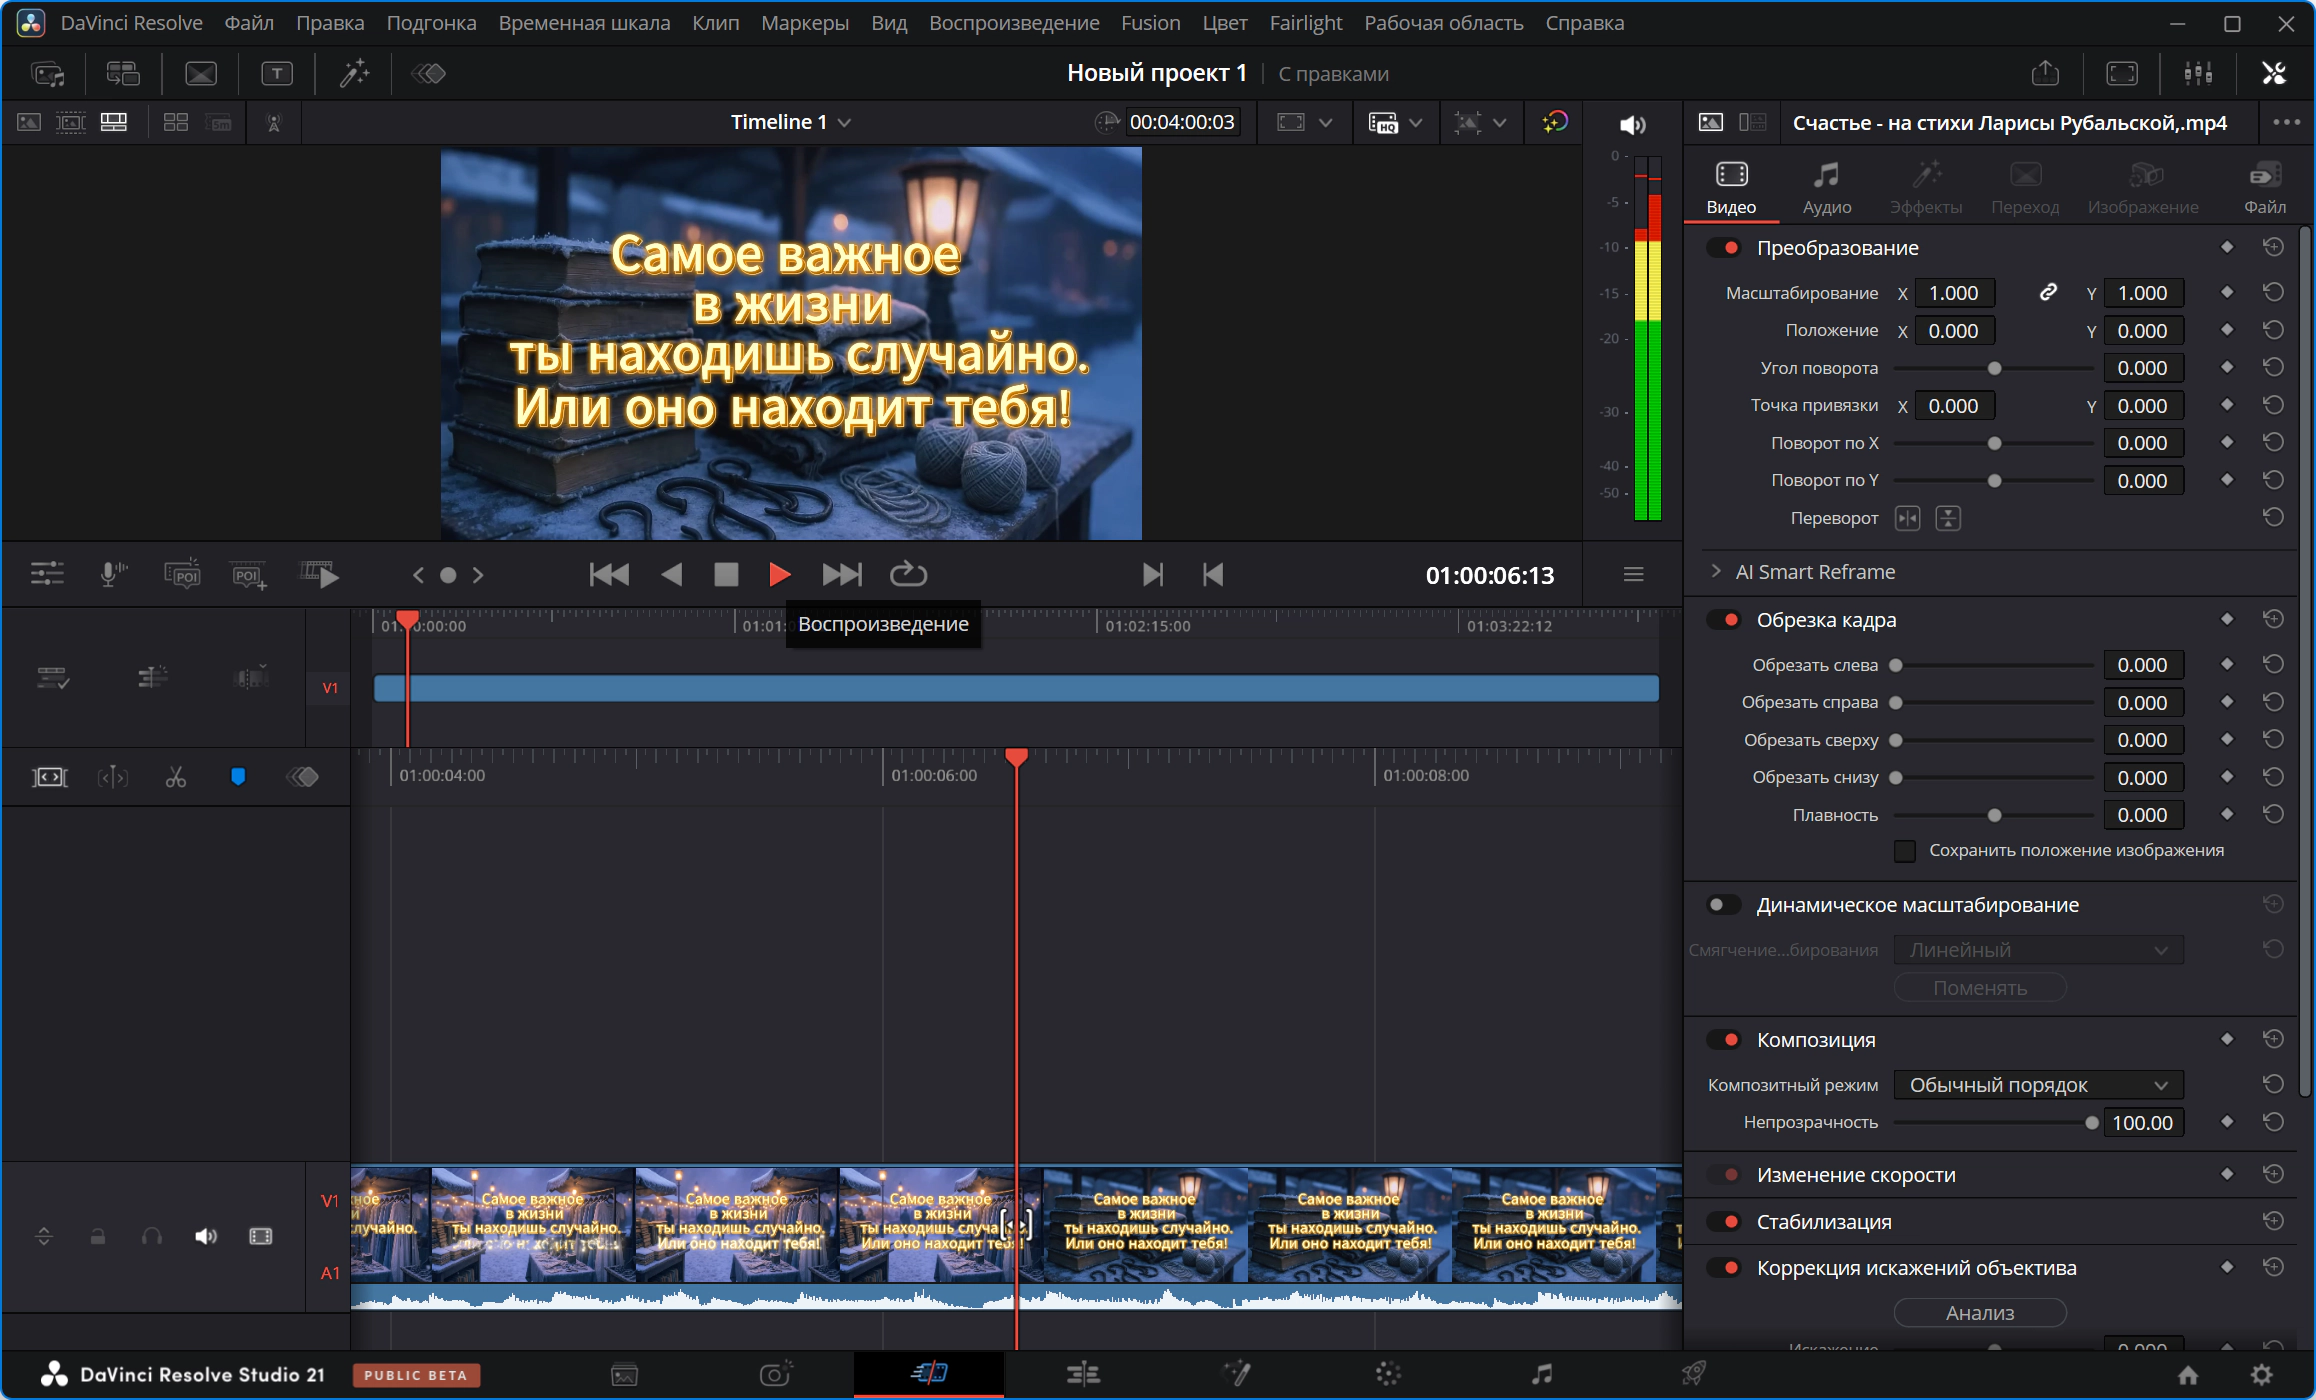Open project settings gear icon
Image resolution: width=2316 pixels, height=1400 pixels.
coord(2262,1374)
